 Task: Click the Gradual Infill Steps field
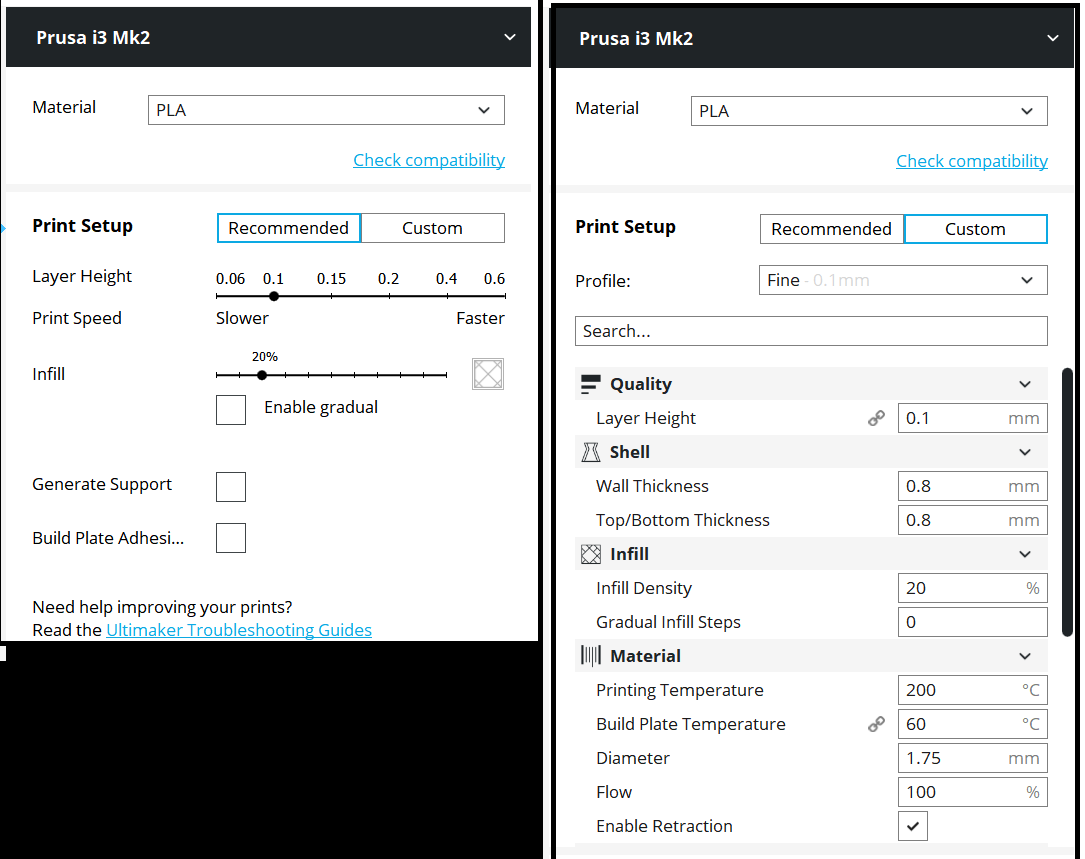(x=972, y=622)
